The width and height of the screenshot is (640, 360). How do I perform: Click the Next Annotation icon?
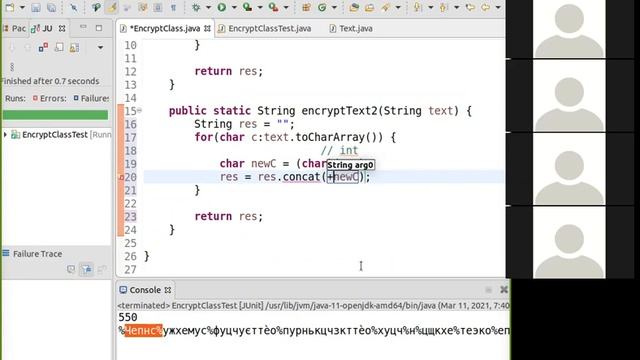click(x=418, y=7)
